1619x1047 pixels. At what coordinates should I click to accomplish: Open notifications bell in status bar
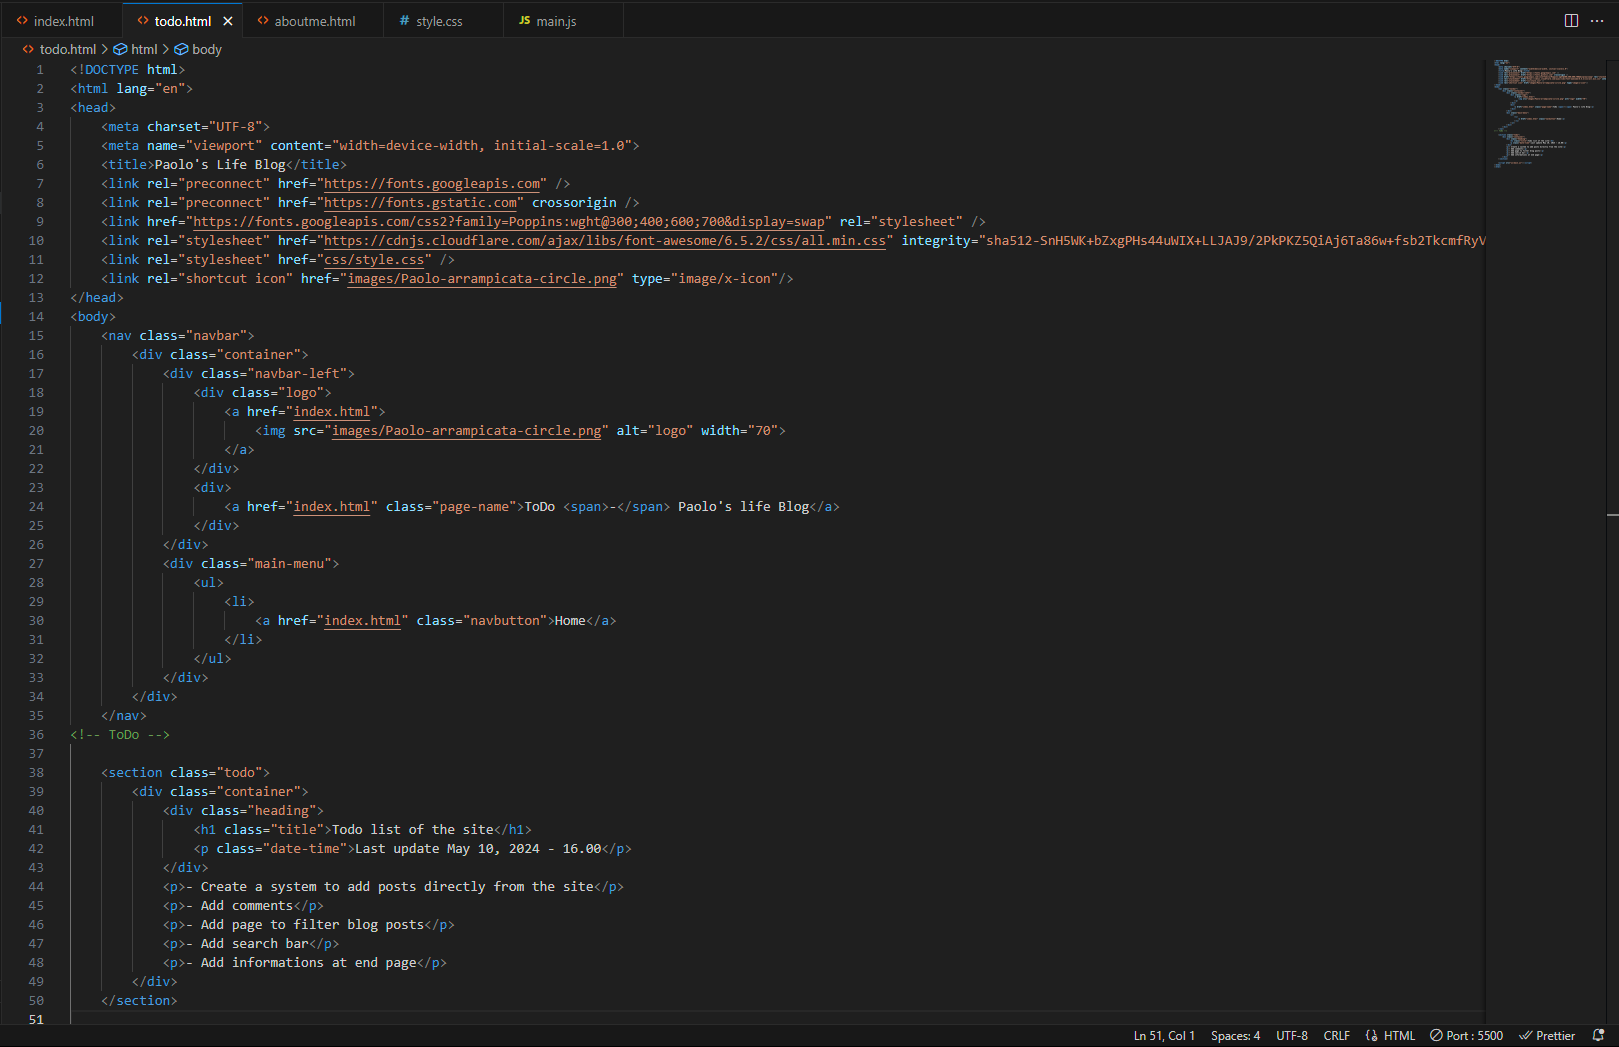pos(1598,1036)
